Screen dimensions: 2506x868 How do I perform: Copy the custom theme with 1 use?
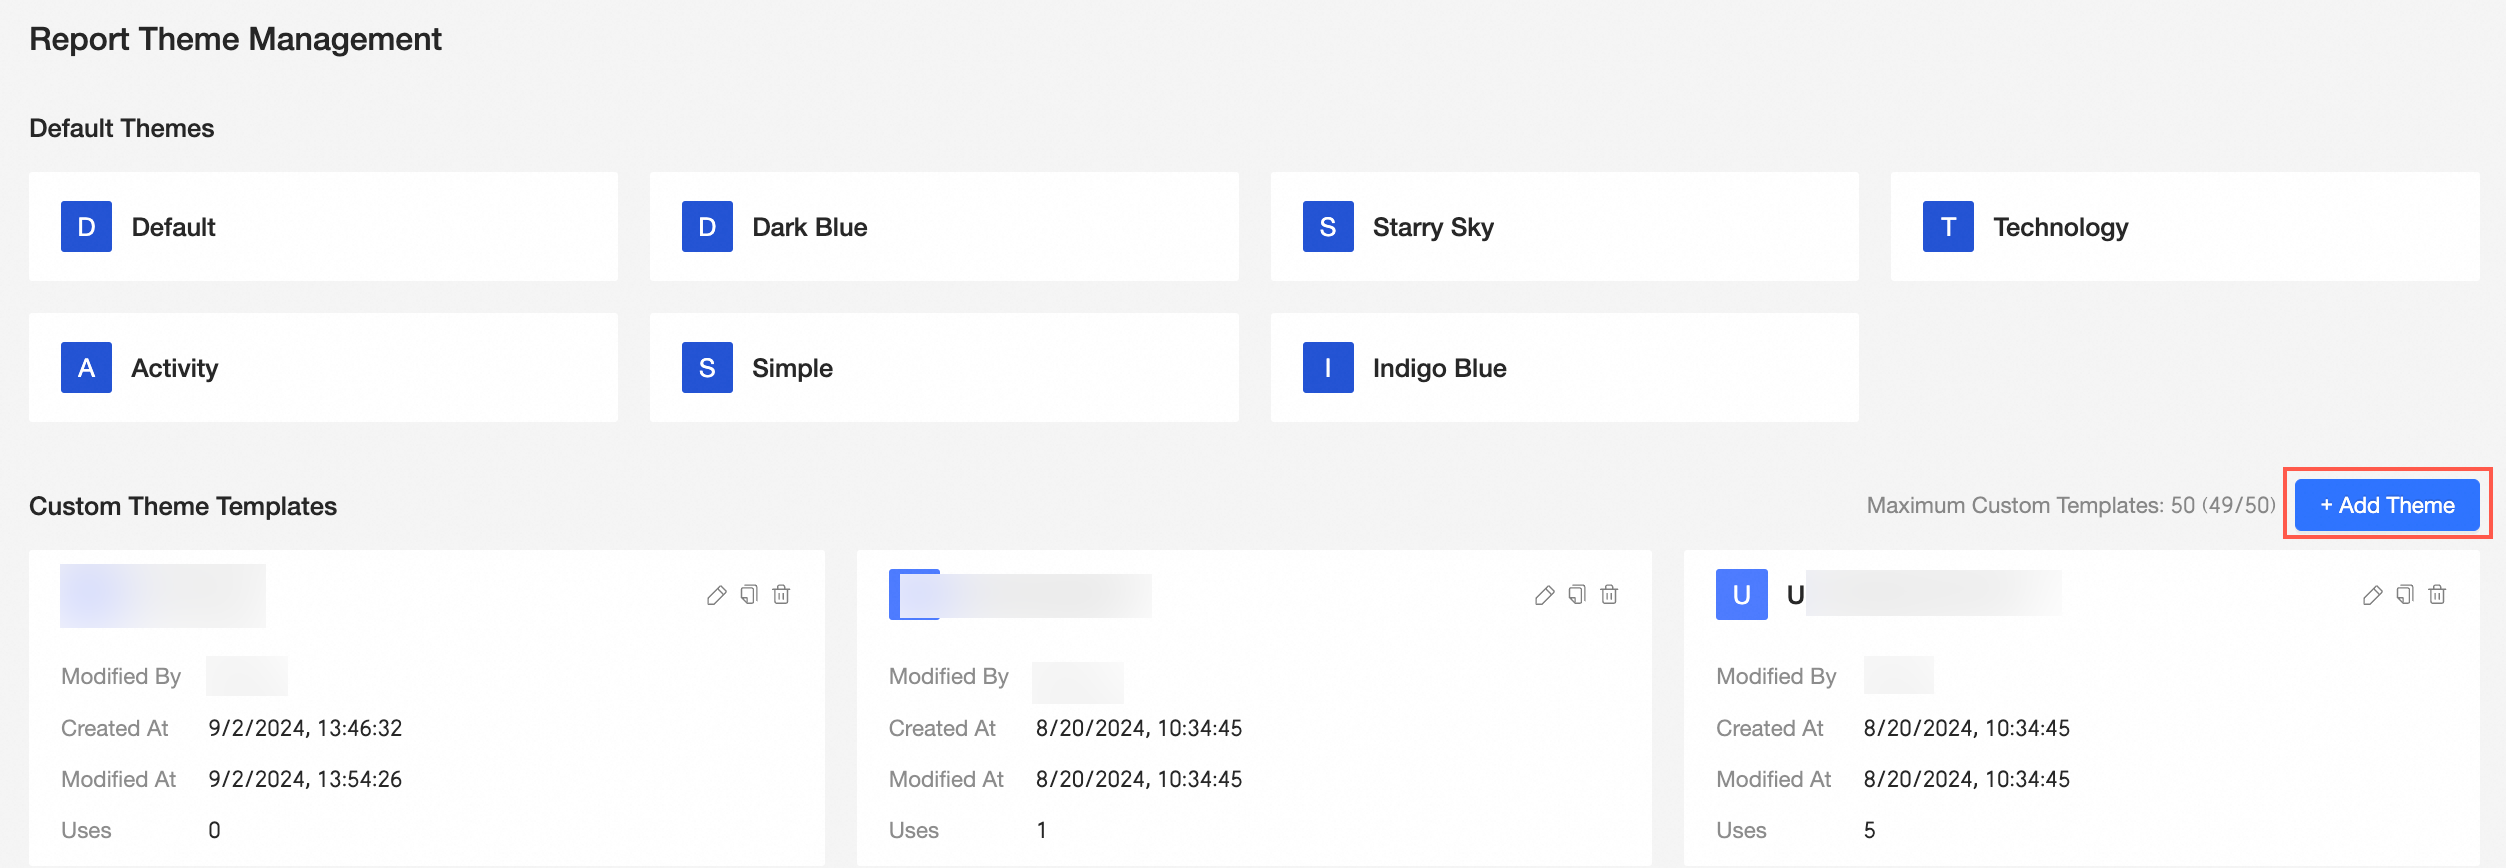point(1577,595)
